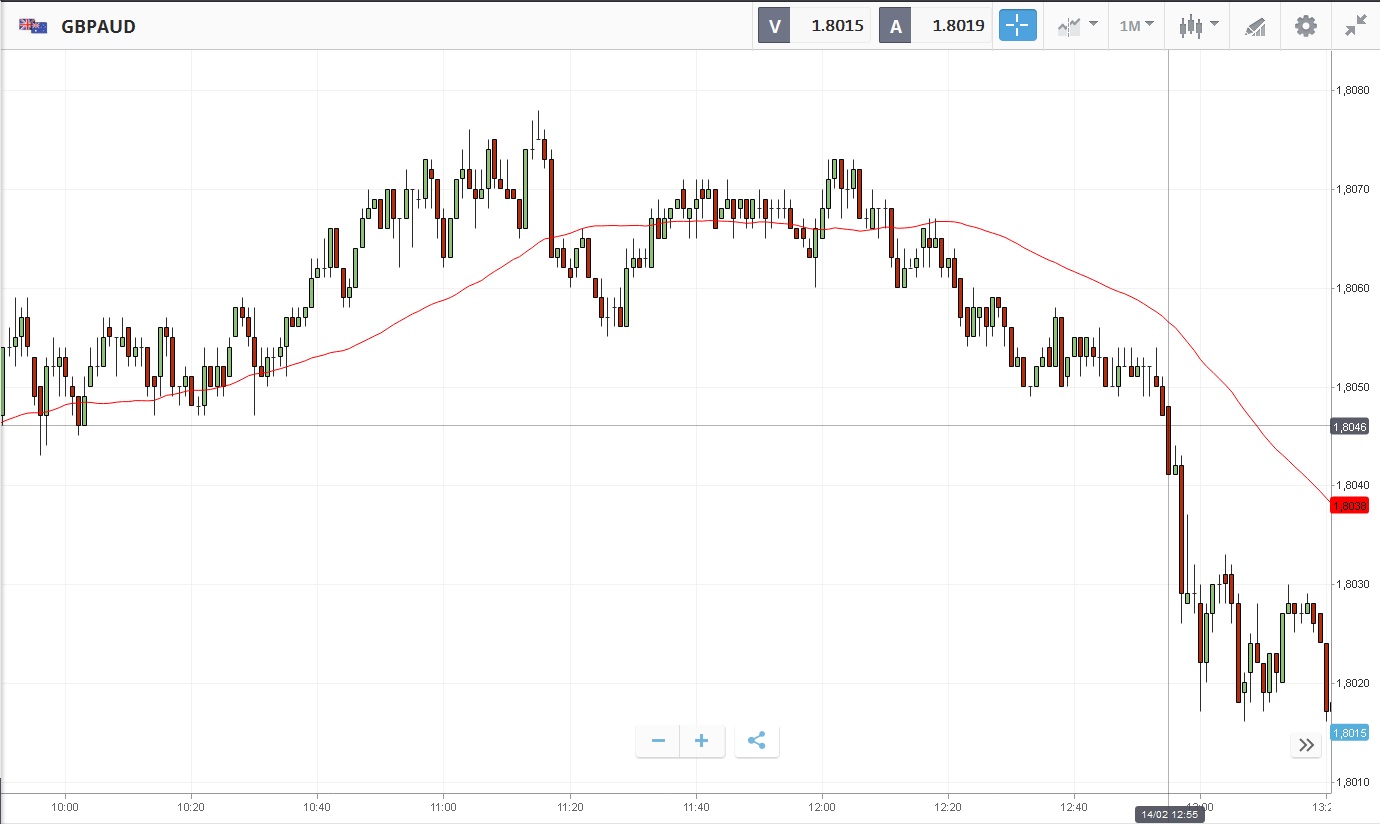The width and height of the screenshot is (1380, 824).
Task: Open the drawing tools pencil icon
Action: [1255, 26]
